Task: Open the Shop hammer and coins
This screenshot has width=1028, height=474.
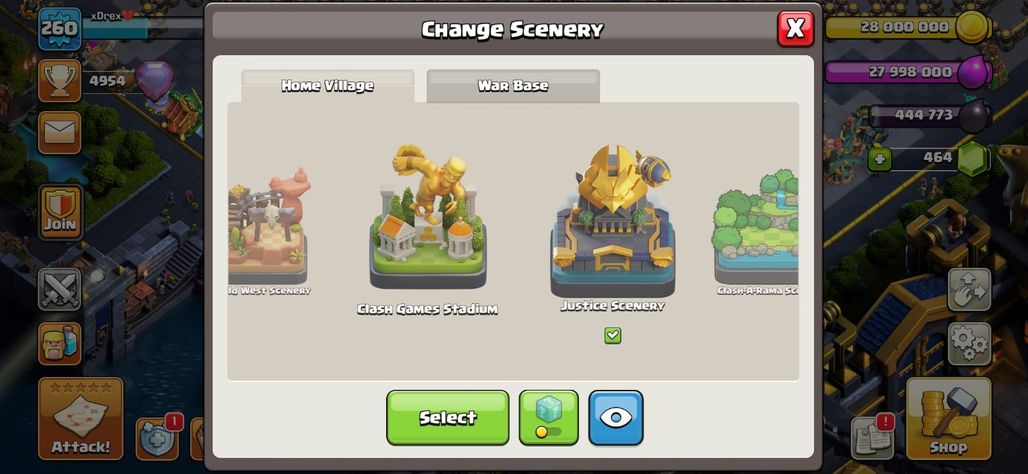Action: coord(948,418)
